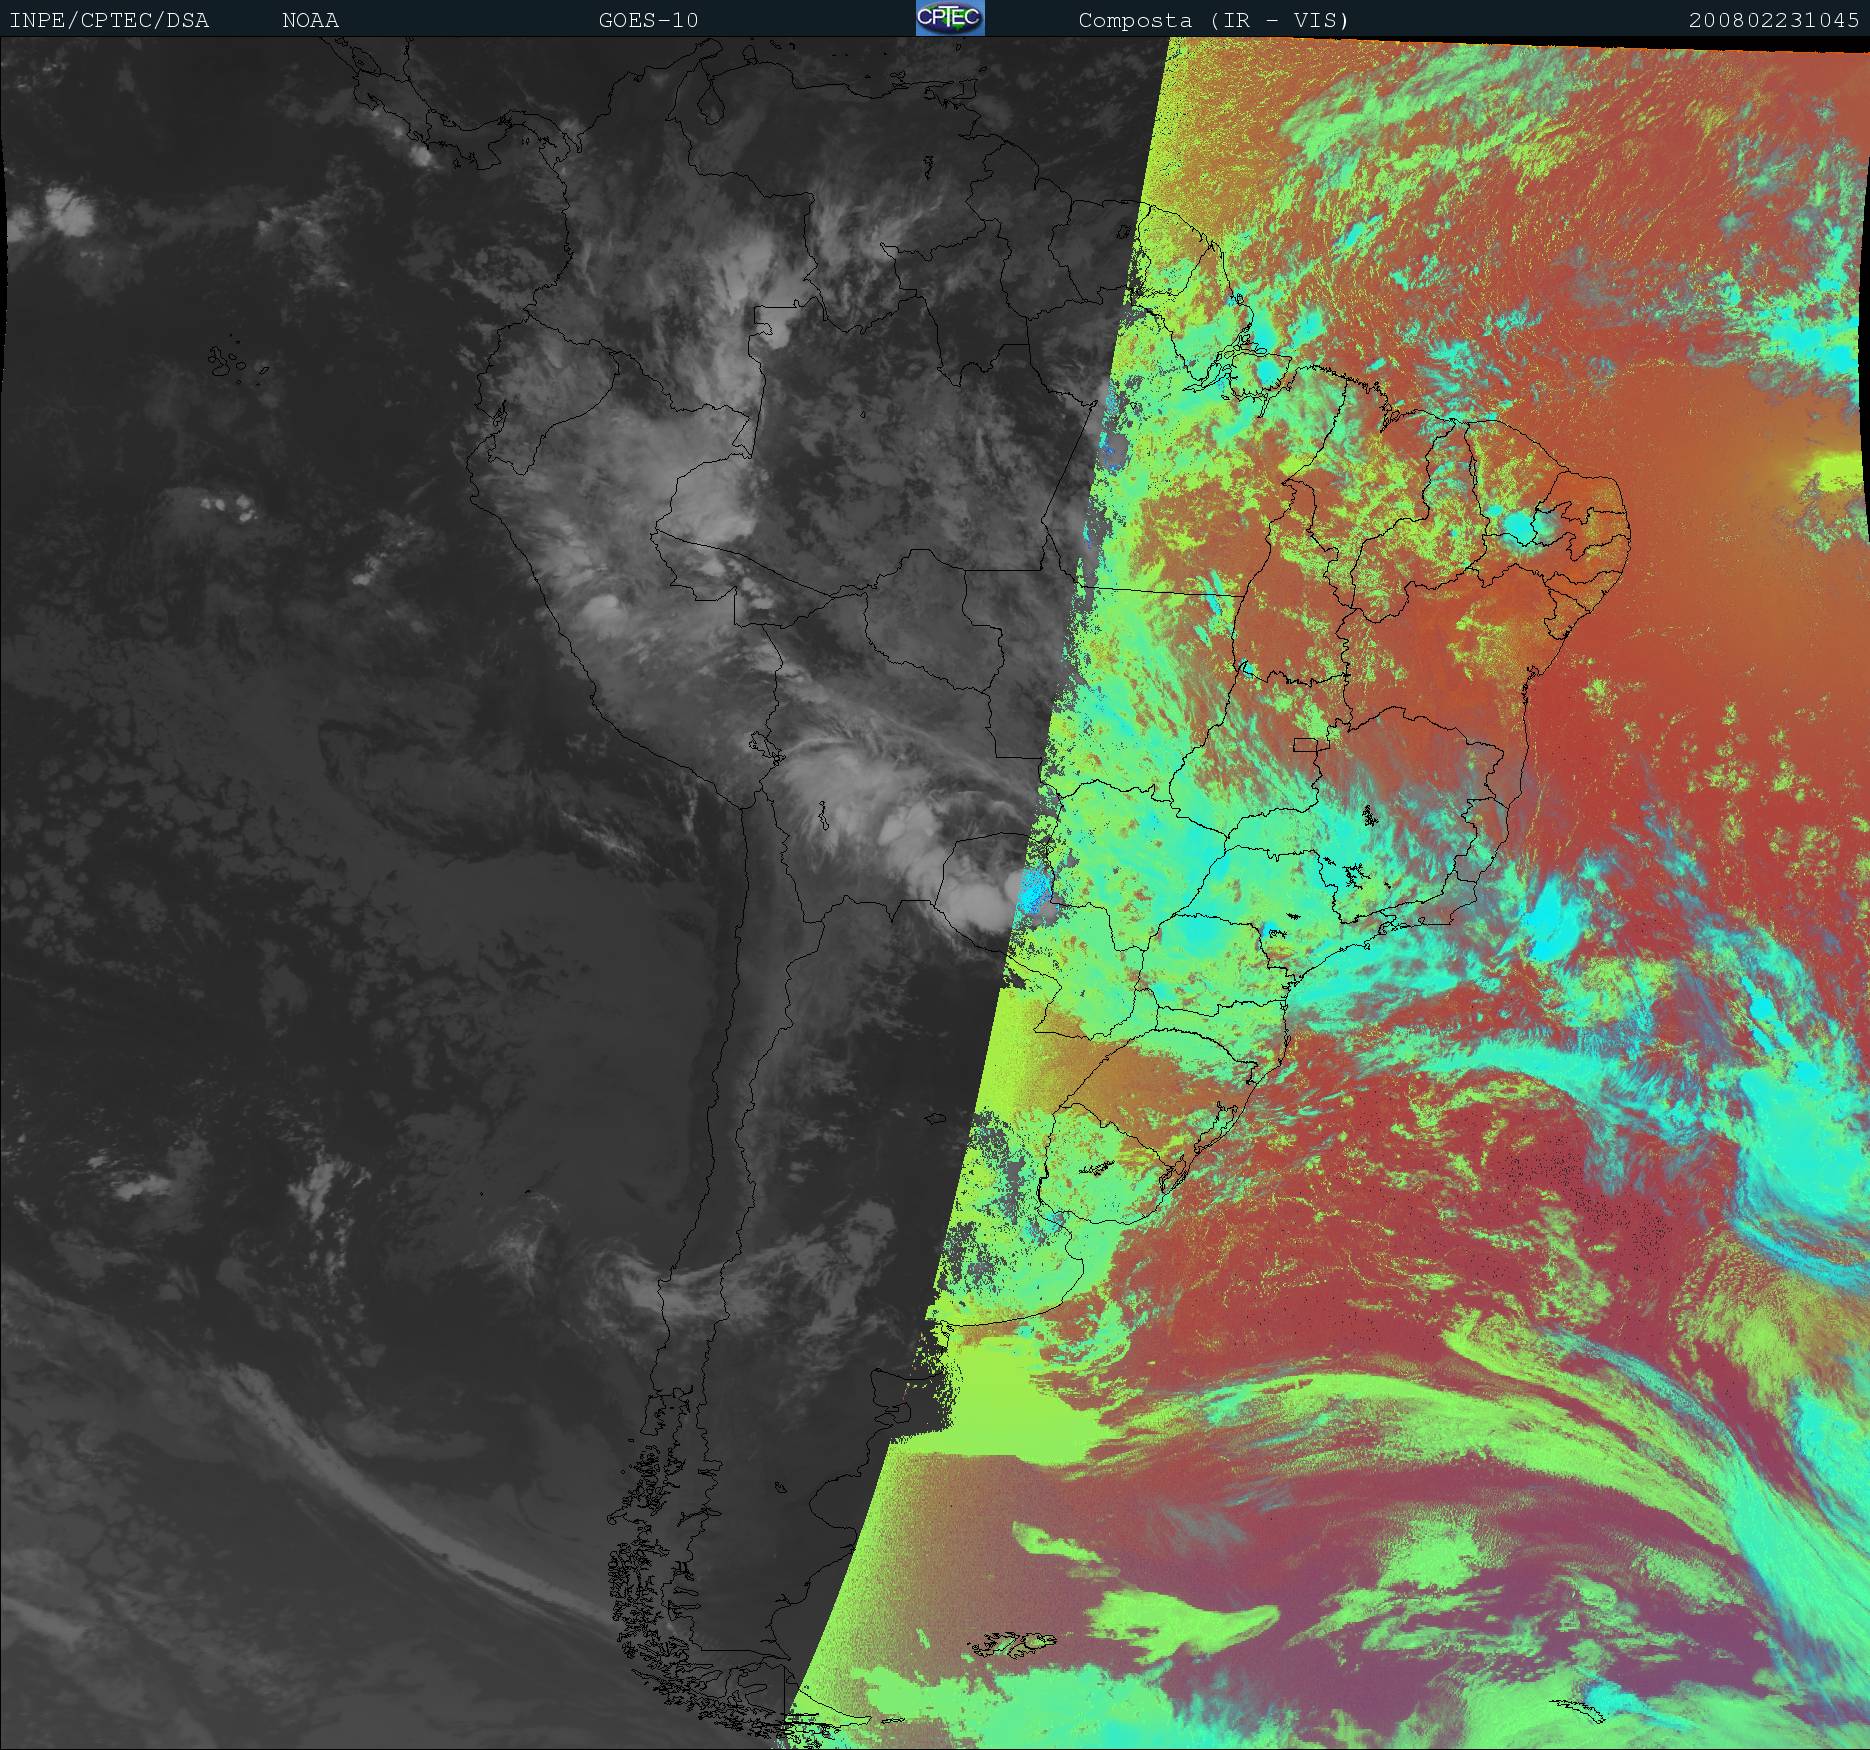This screenshot has width=1870, height=1750.
Task: Click cyan cloud spot in northeastern Brazil
Action: [x=1522, y=527]
